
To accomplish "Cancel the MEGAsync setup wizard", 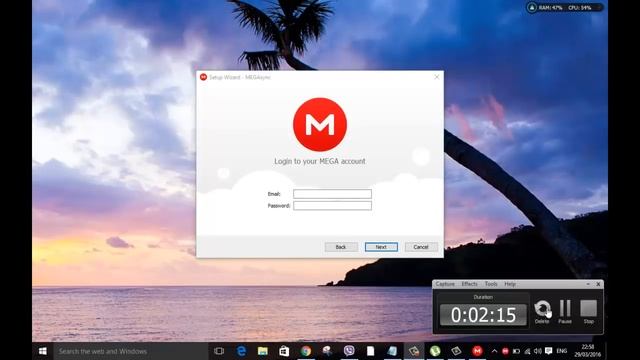I will click(421, 247).
